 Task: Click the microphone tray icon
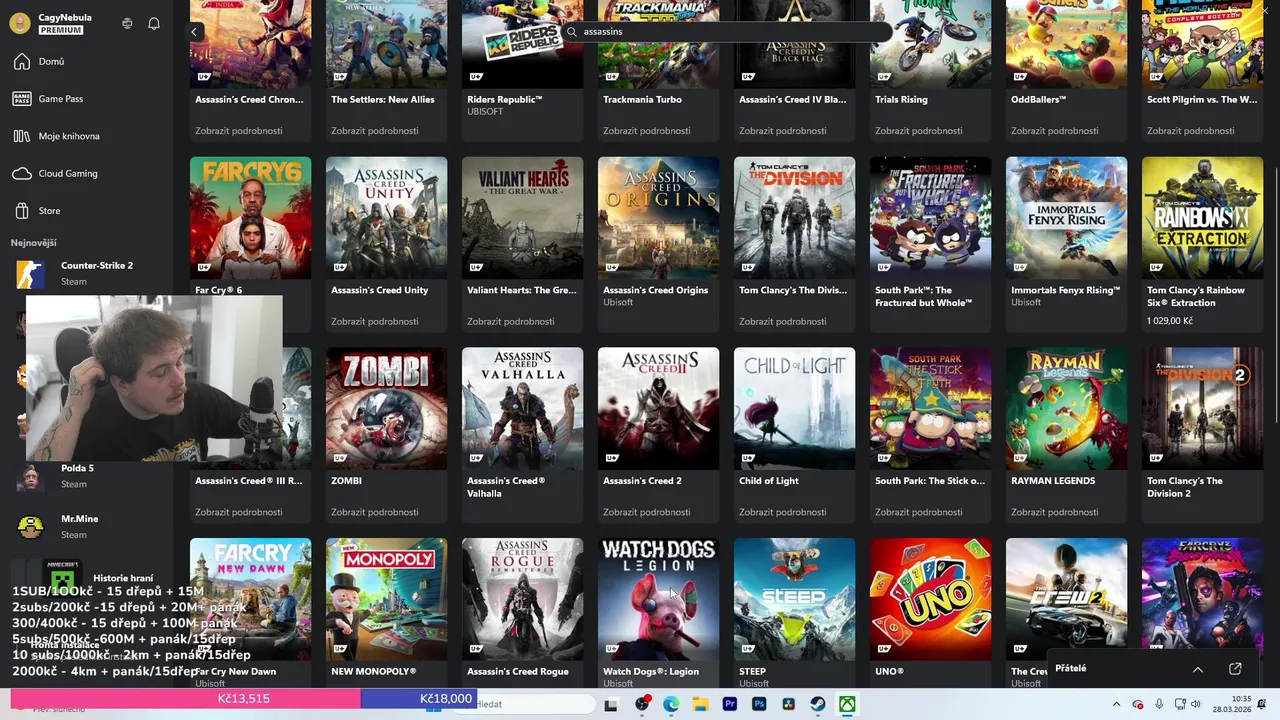[x=1159, y=704]
